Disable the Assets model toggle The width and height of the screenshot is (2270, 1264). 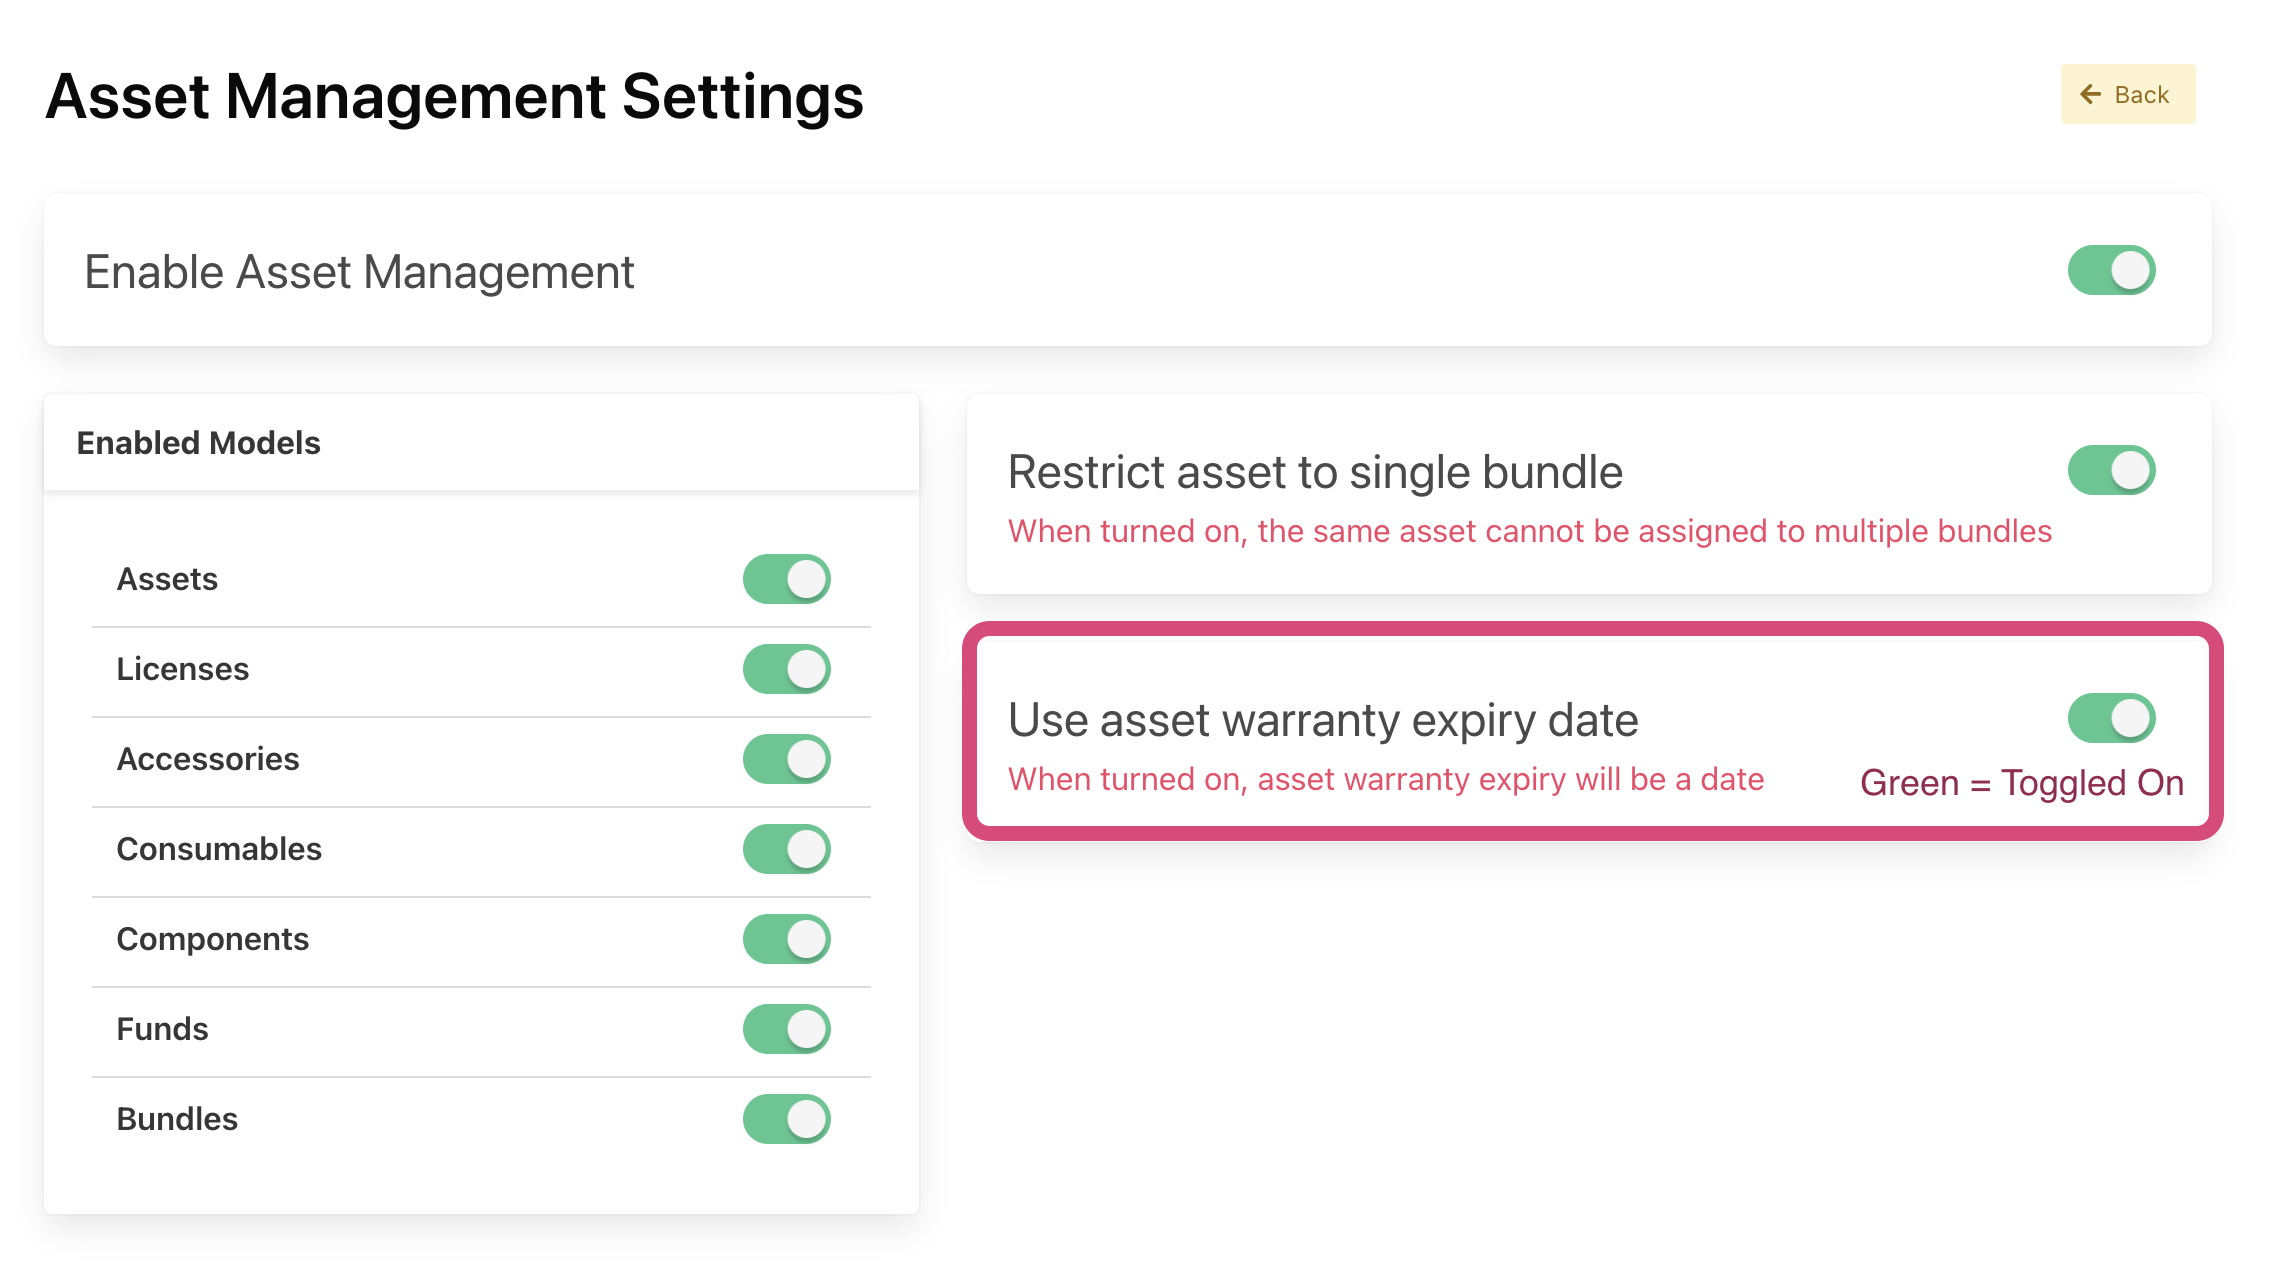coord(786,579)
